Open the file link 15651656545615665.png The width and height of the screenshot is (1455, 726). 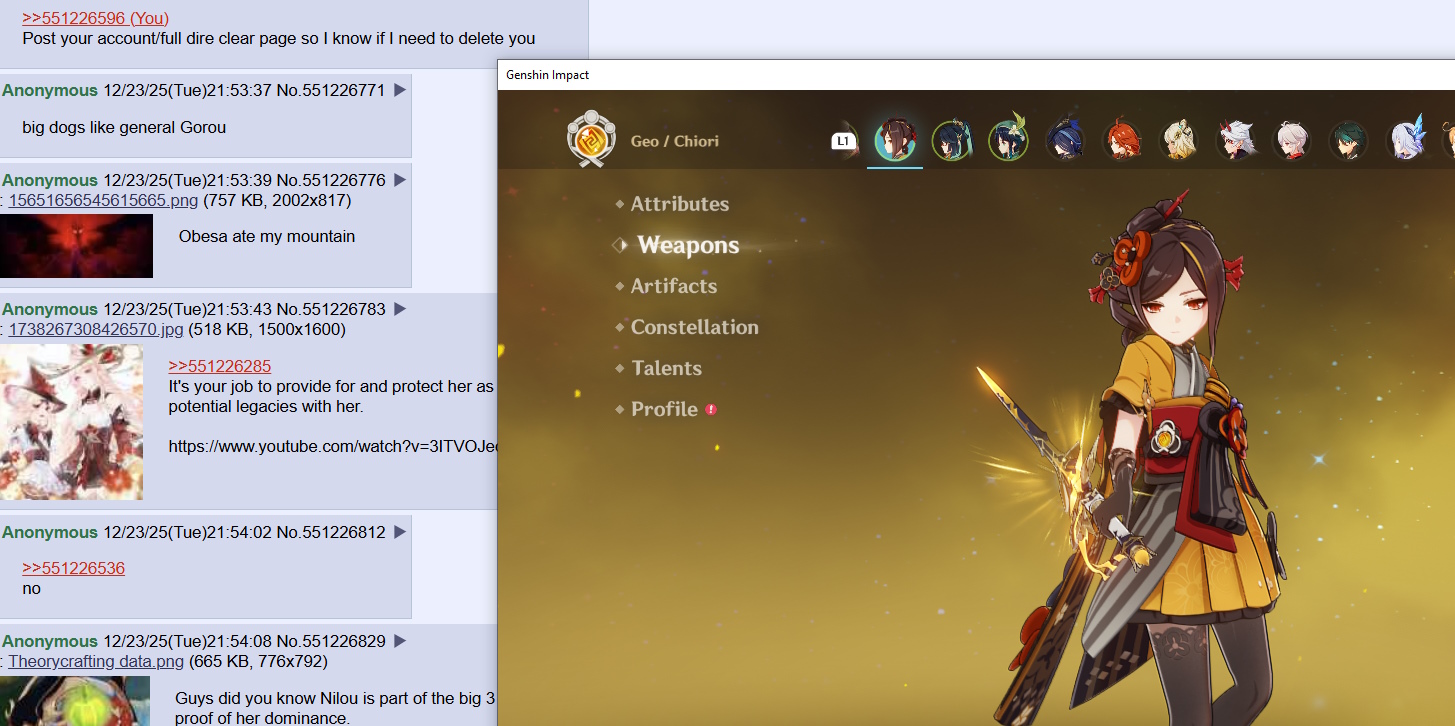104,200
